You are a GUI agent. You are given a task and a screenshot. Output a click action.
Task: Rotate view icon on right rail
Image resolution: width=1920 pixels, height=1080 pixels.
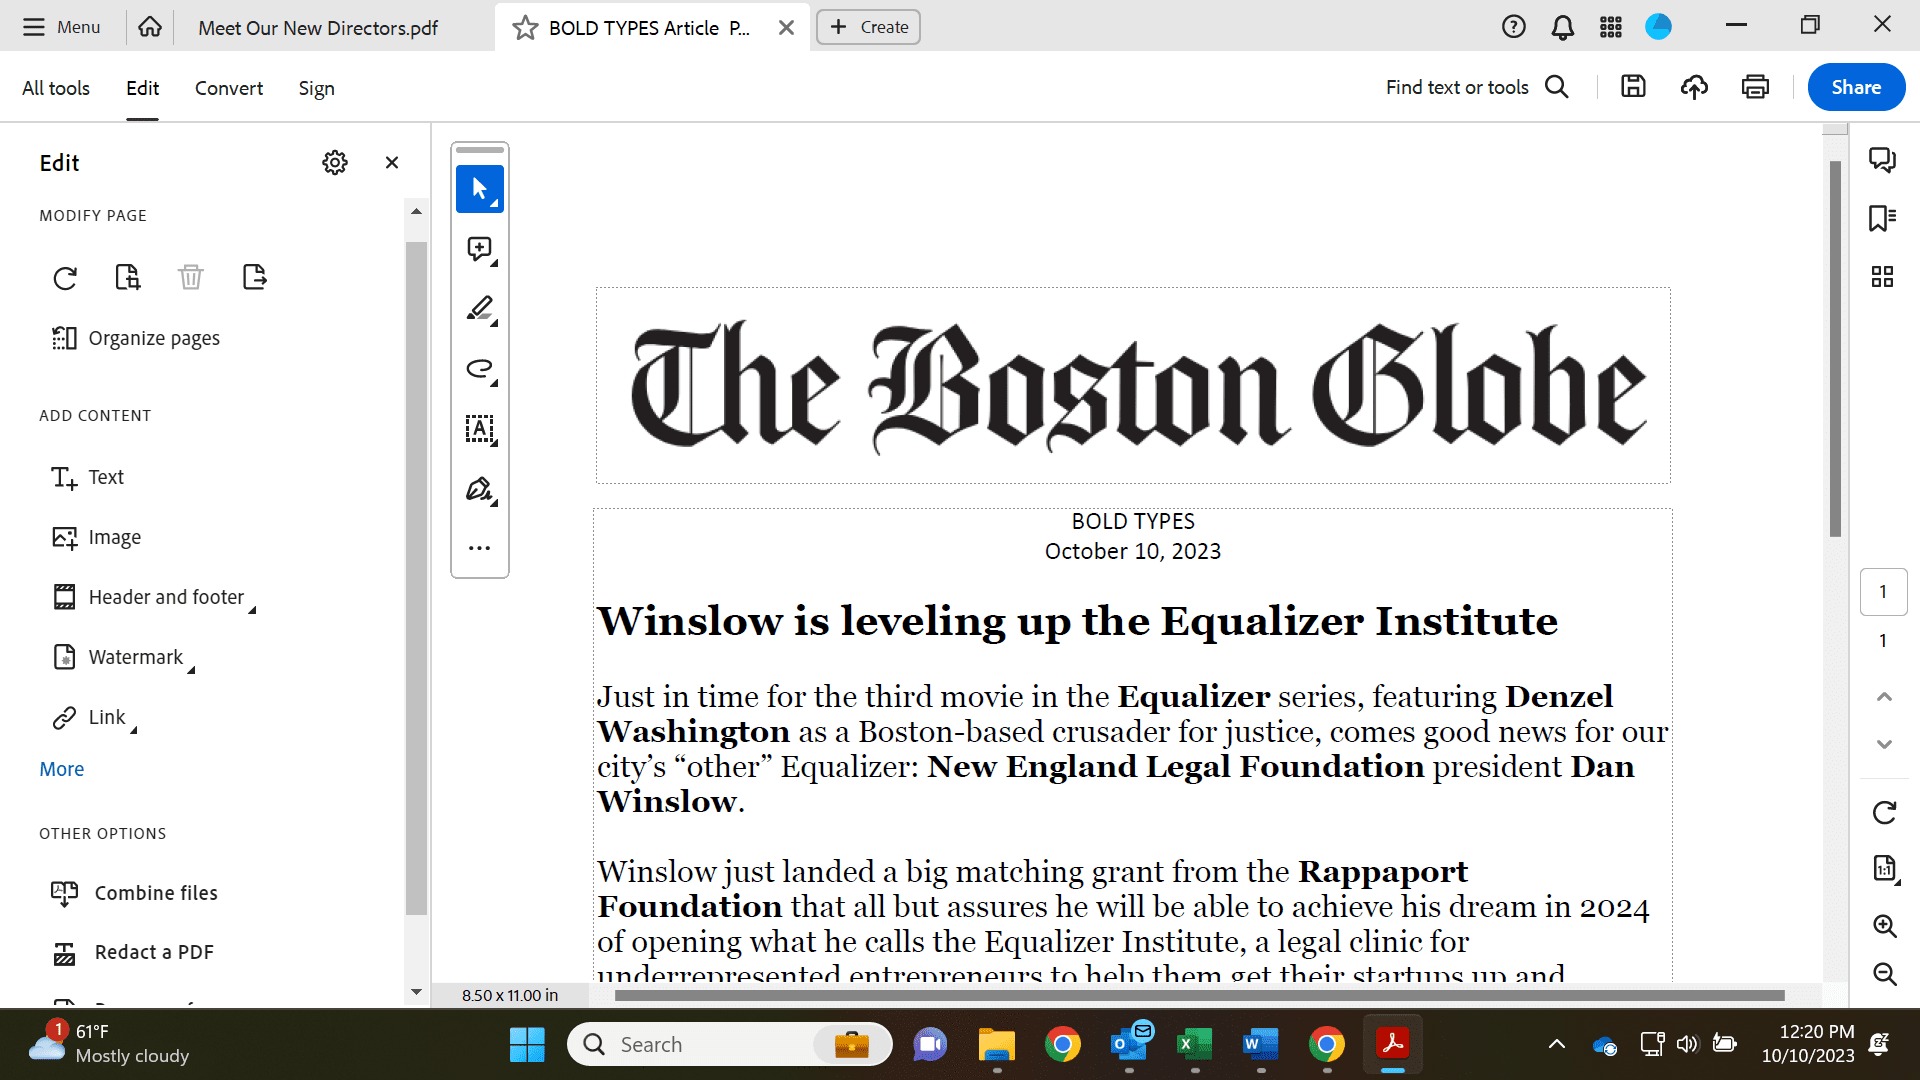pyautogui.click(x=1884, y=813)
